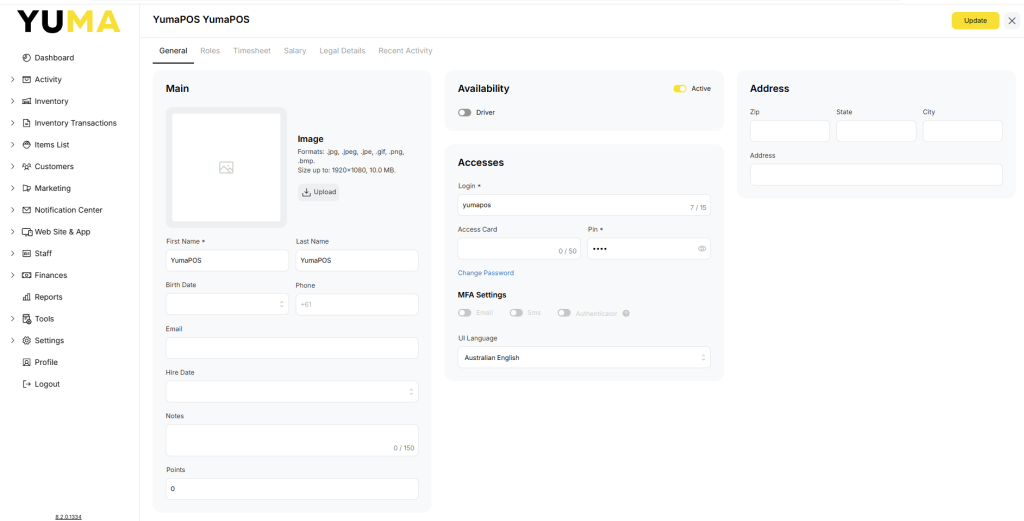Viewport: 1024px width, 521px height.
Task: Click the Staff badge icon
Action: click(x=27, y=253)
